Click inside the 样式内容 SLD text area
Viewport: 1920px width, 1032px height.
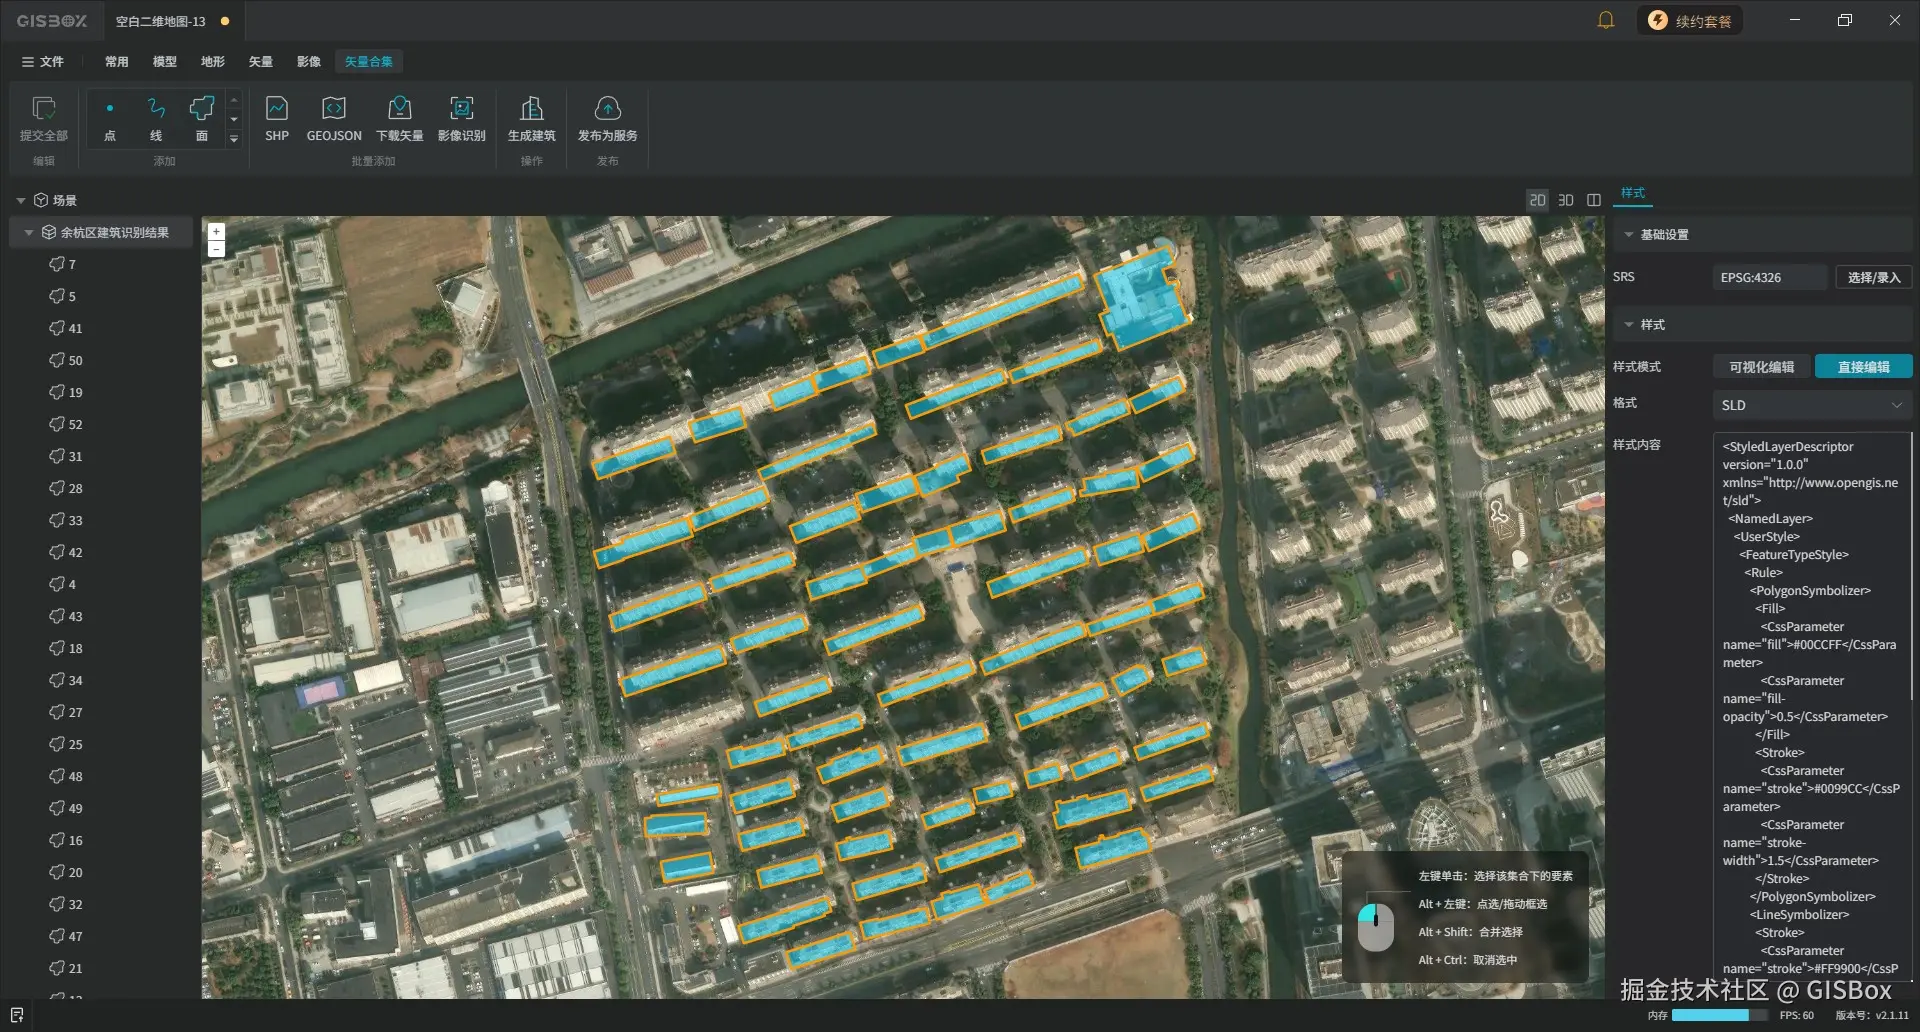1810,705
